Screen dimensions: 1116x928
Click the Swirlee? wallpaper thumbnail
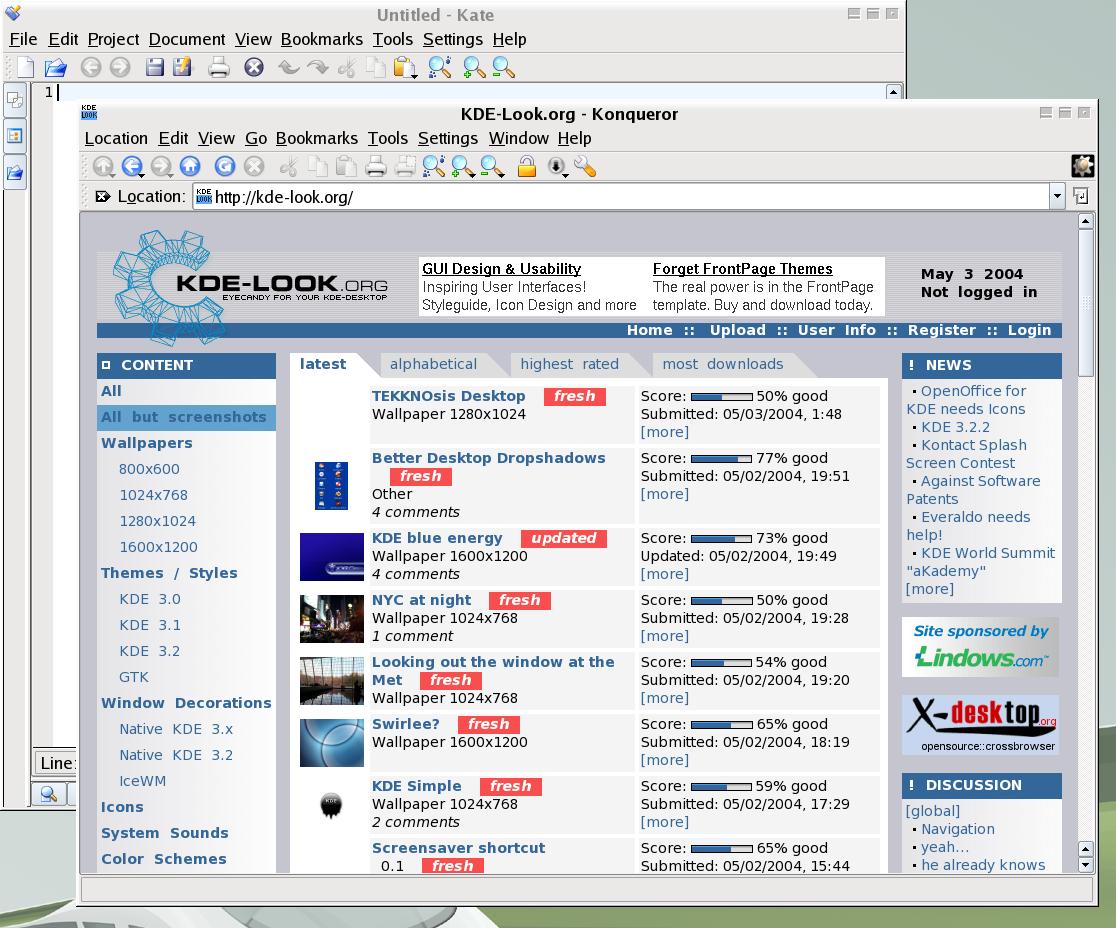tap(332, 743)
